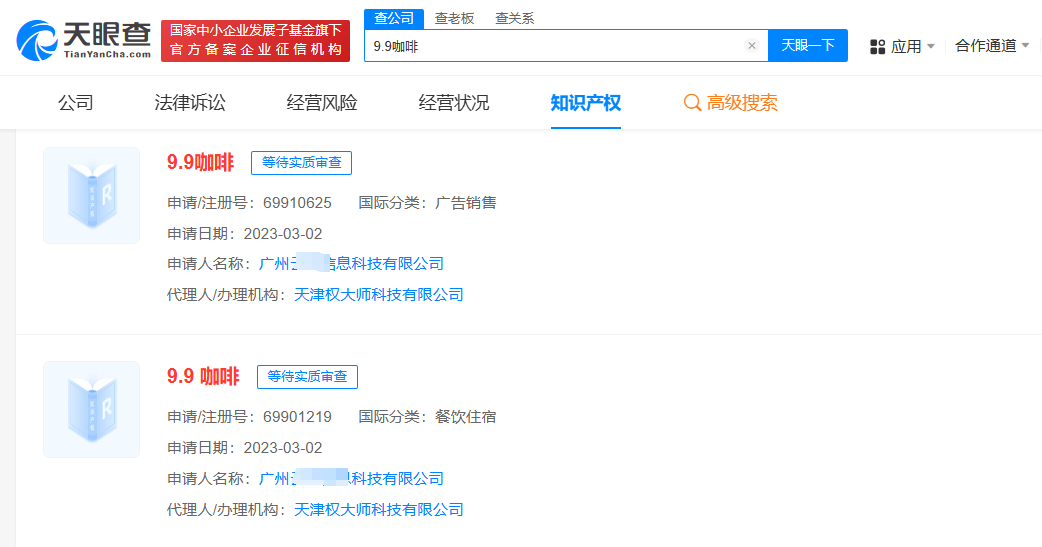This screenshot has width=1042, height=547.
Task: Focus the search field containing 9.9咖啡
Action: pos(566,46)
